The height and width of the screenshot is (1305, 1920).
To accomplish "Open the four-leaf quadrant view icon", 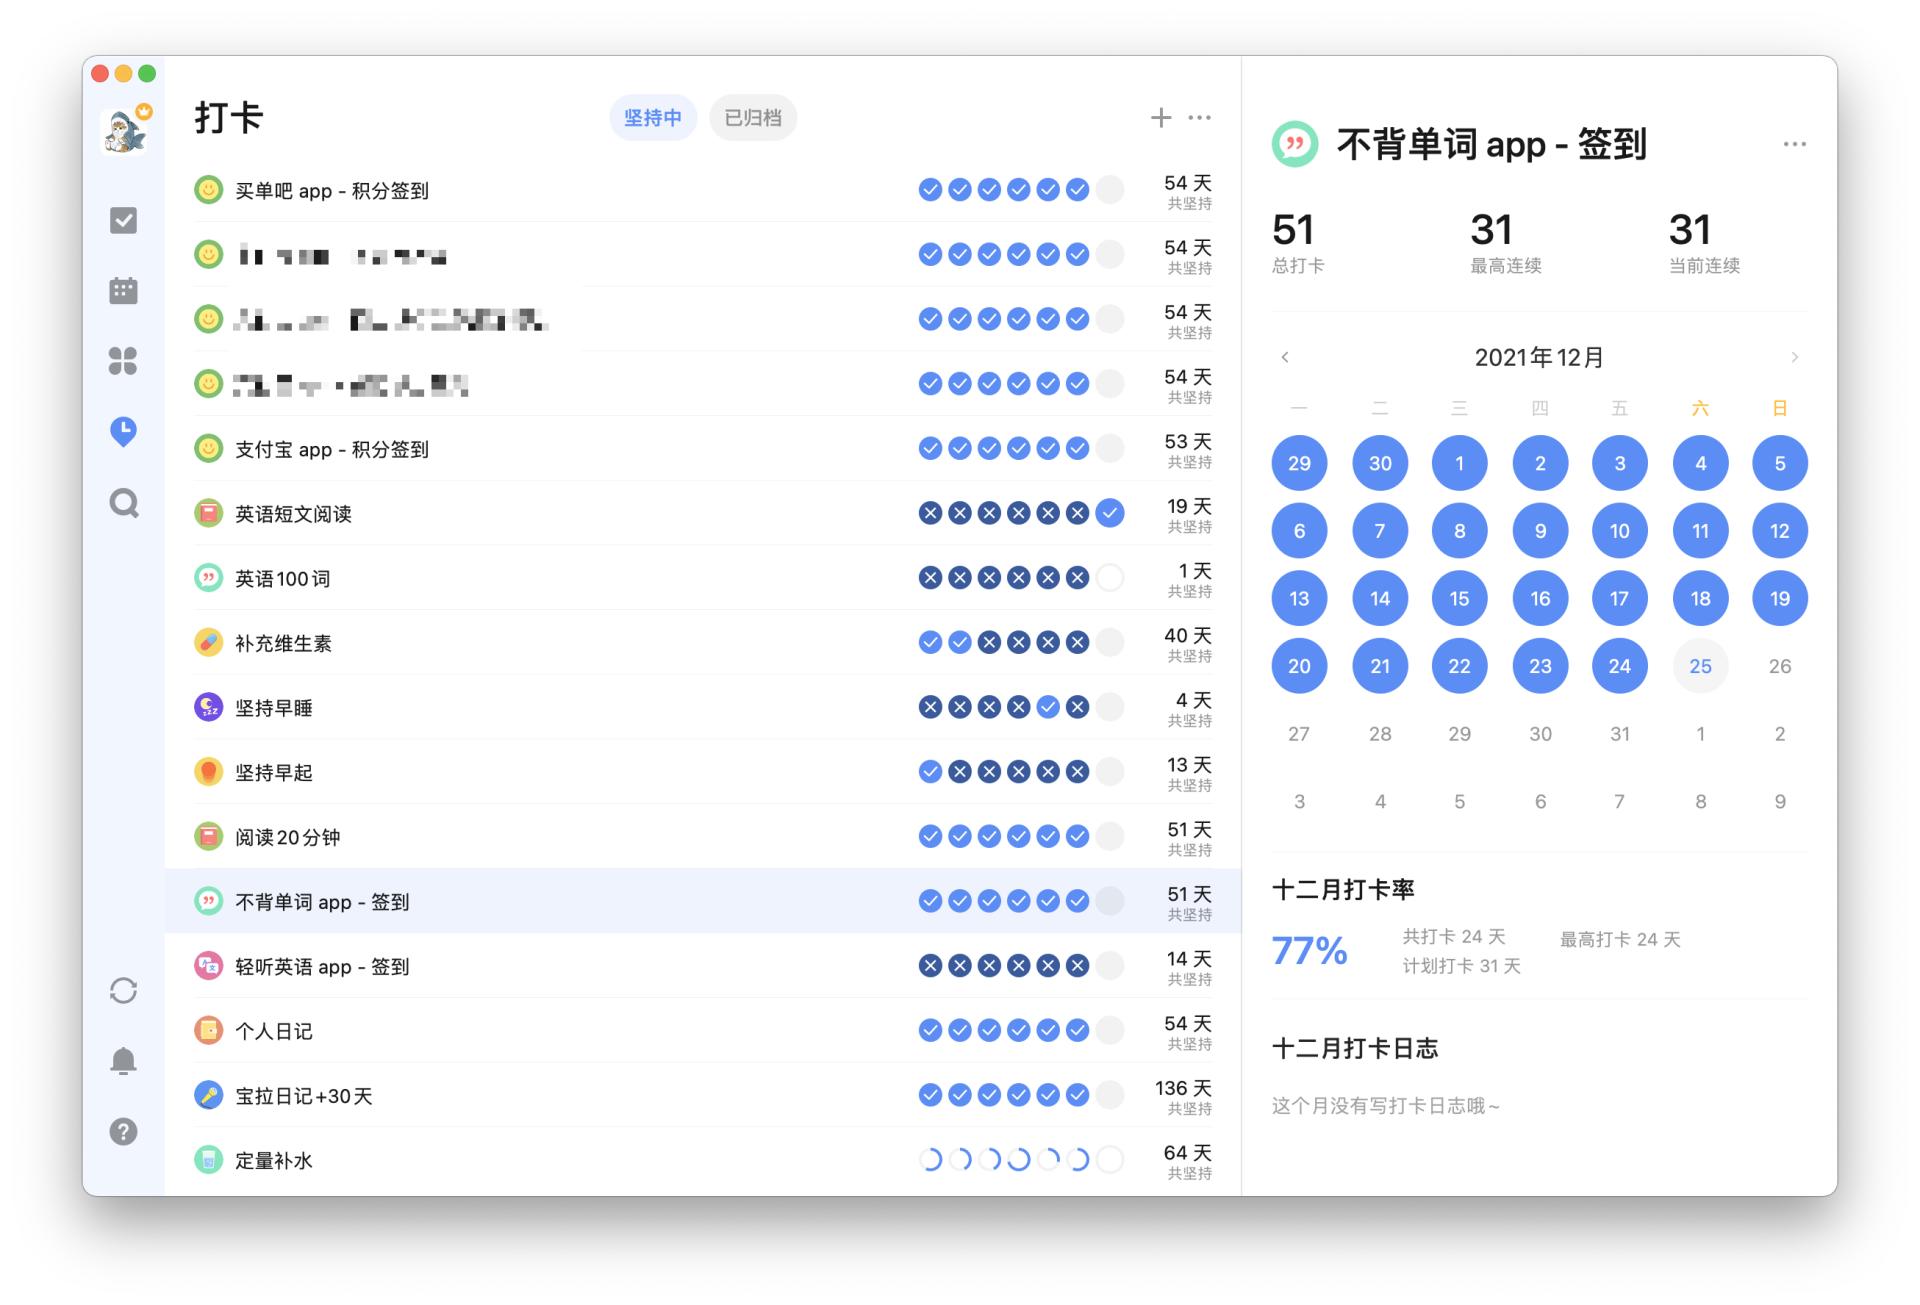I will [123, 361].
